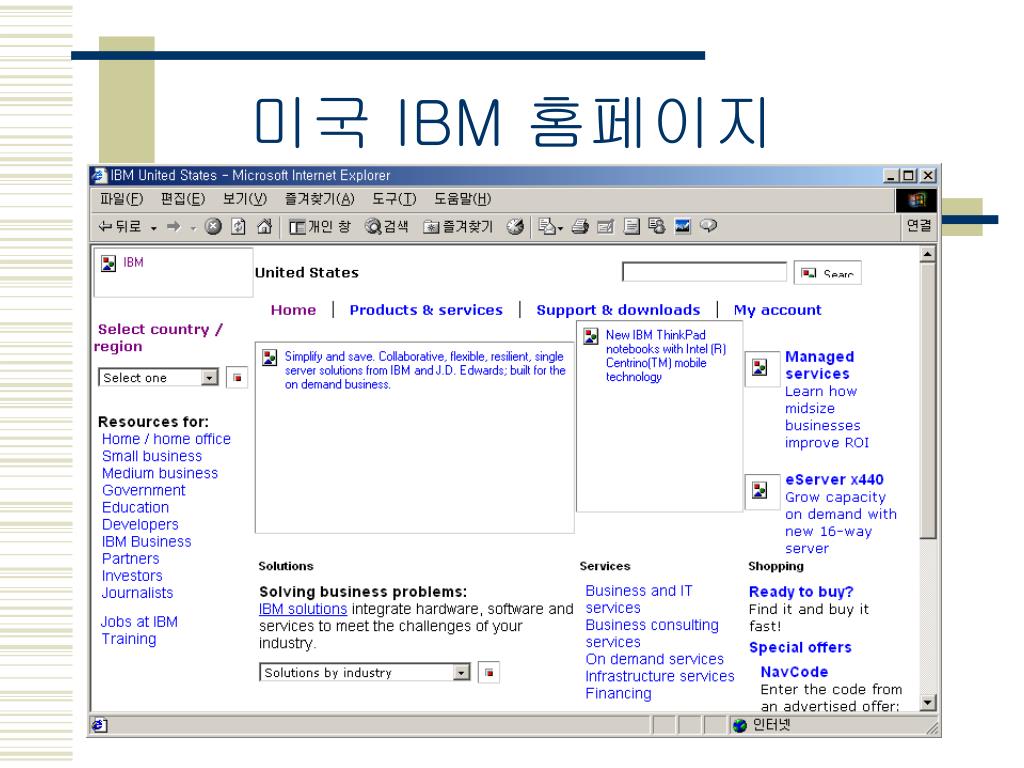1024x768 pixels.
Task: Click the blue picture icon in toolbar
Action: pos(682,227)
